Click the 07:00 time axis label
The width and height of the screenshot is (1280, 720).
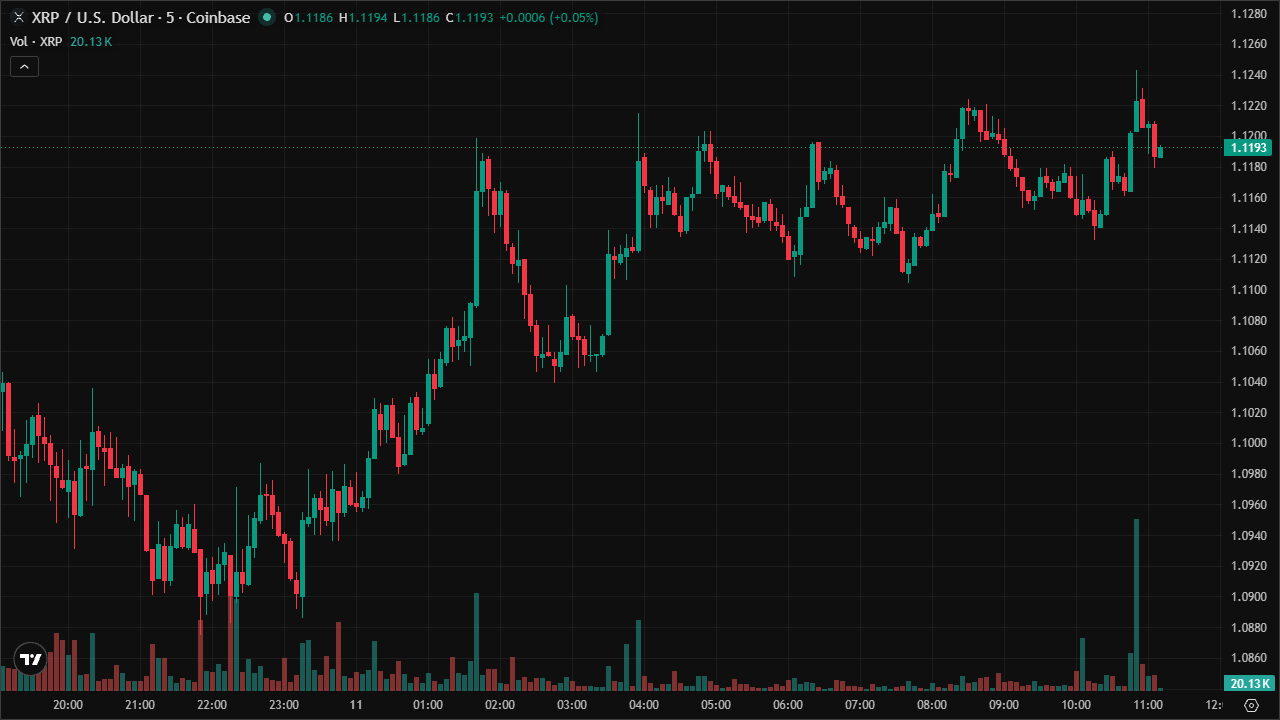coord(860,705)
